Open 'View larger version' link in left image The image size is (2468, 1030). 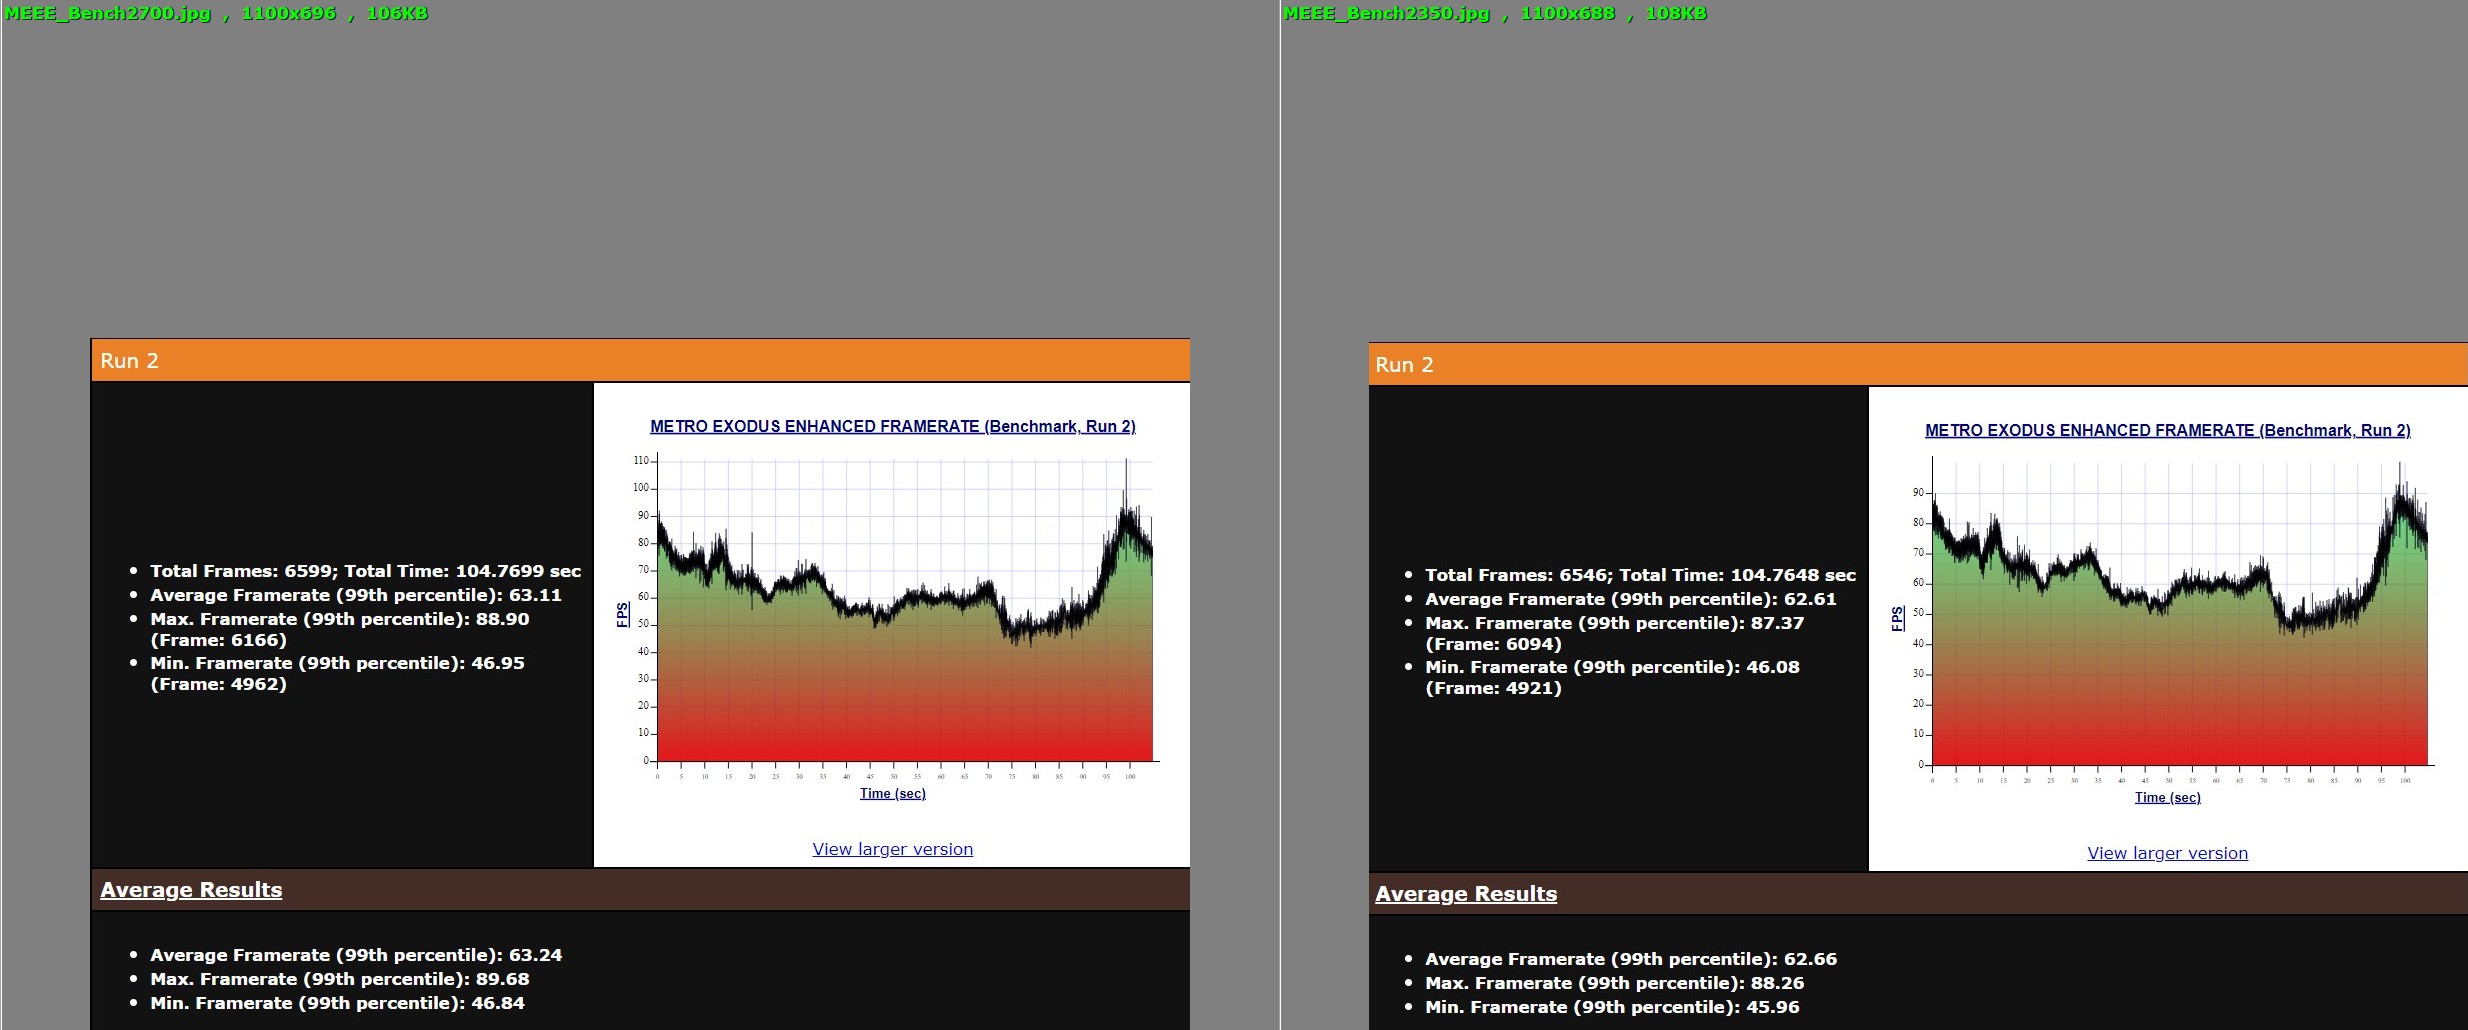click(892, 849)
